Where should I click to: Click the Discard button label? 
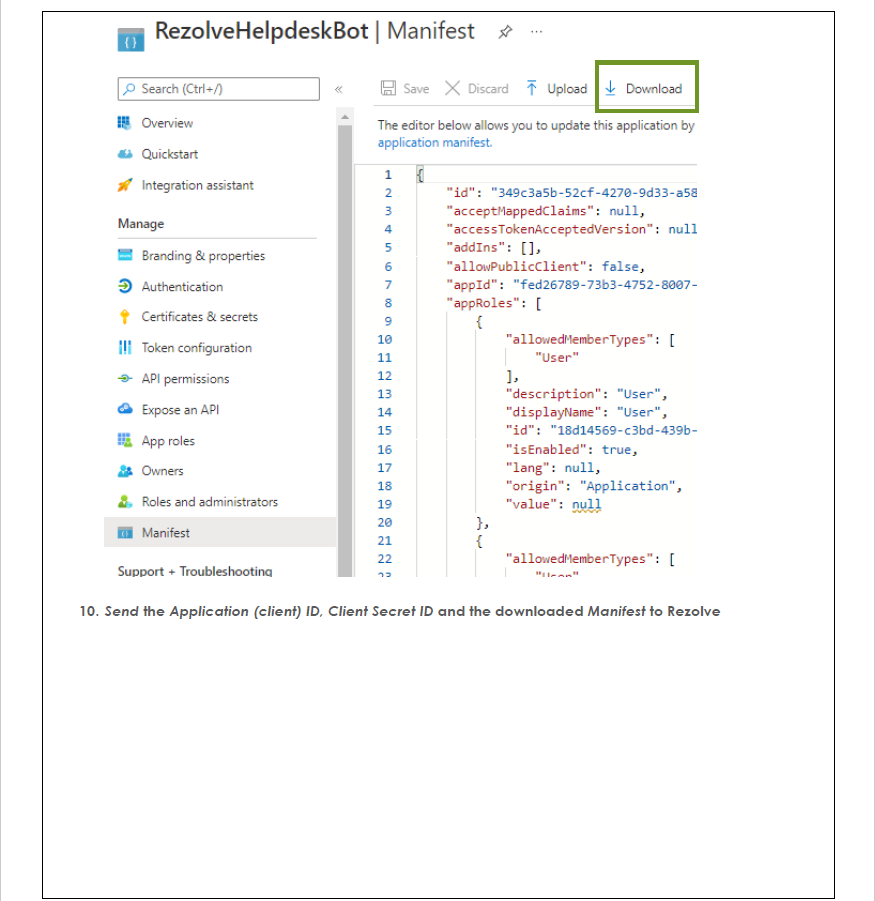coord(488,88)
